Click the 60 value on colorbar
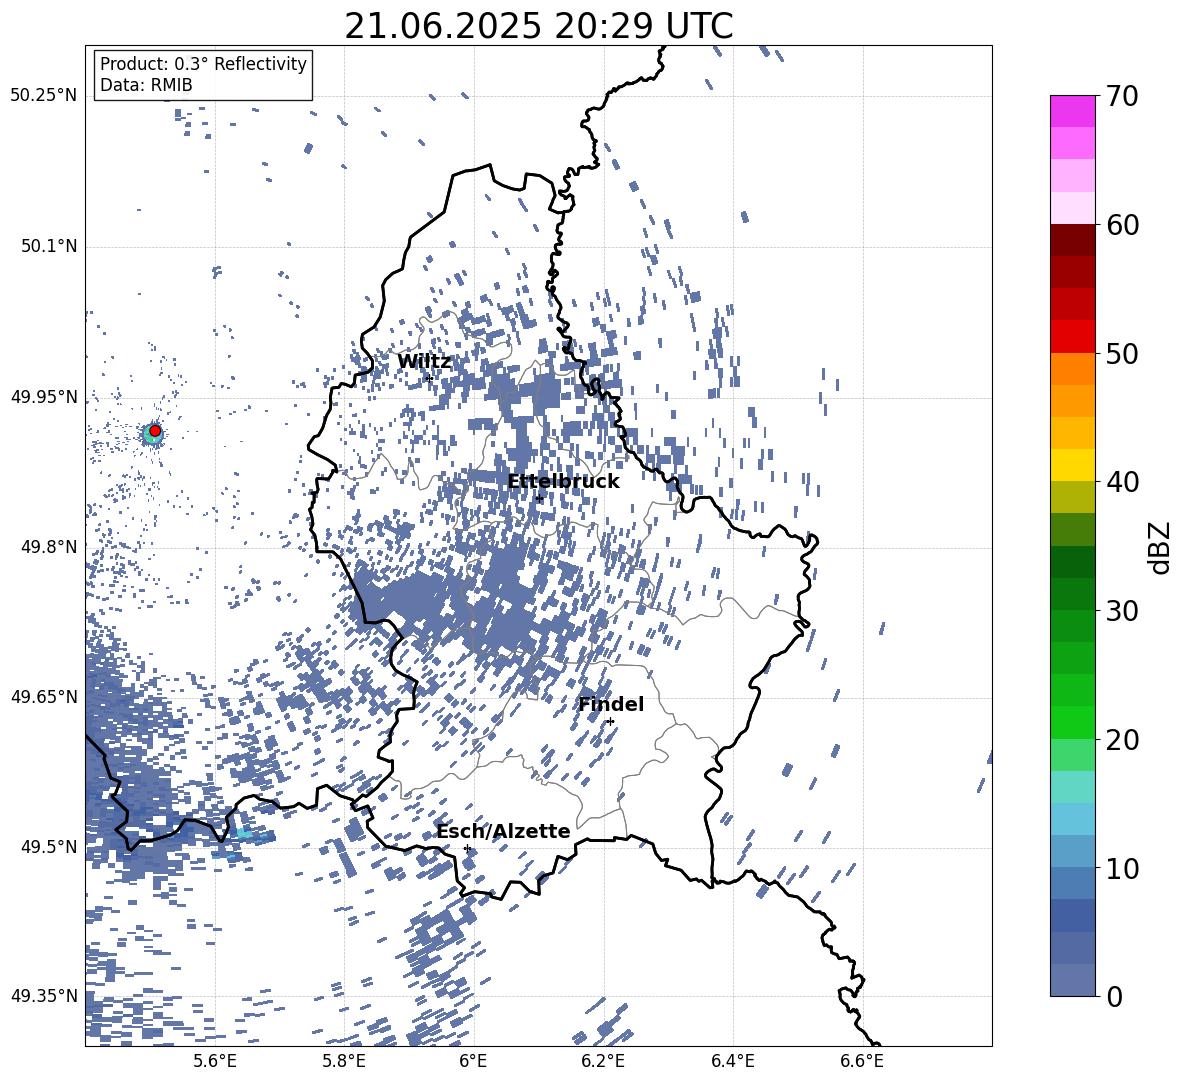 tap(1121, 225)
